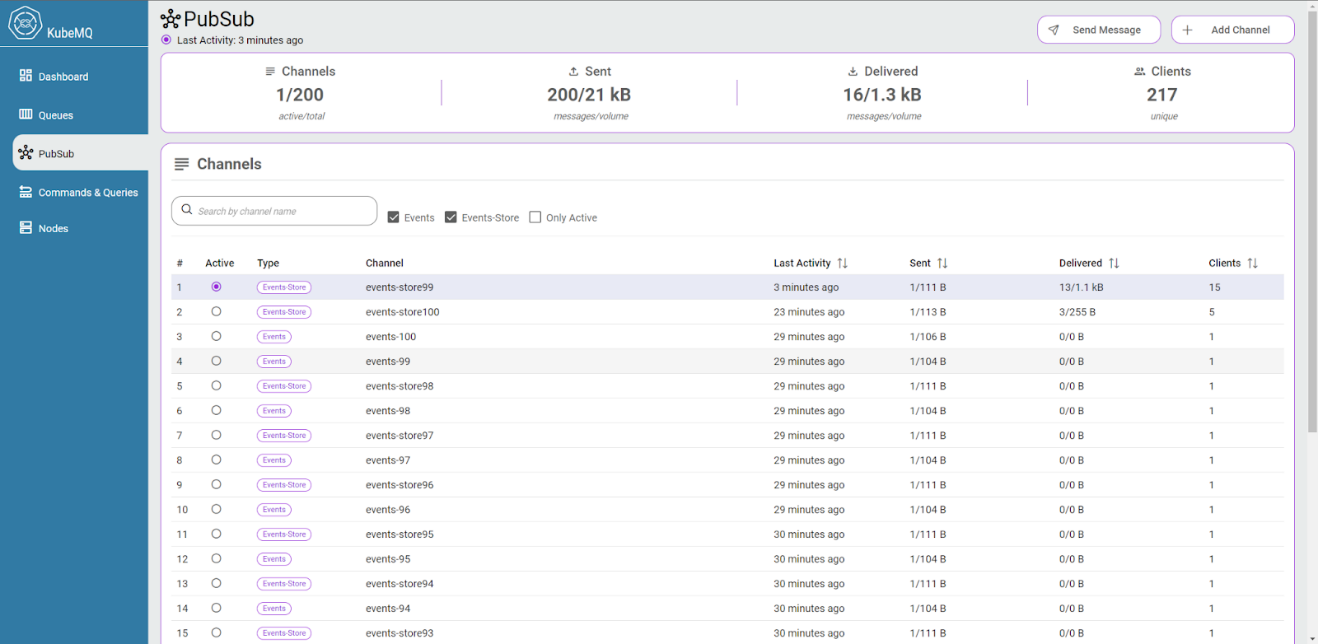This screenshot has width=1318, height=644.
Task: Click channel name events-94
Action: [x=388, y=609]
